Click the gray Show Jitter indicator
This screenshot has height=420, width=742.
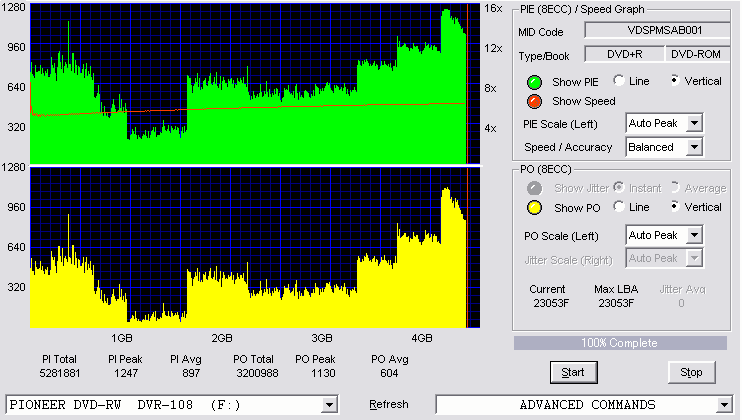pos(534,188)
